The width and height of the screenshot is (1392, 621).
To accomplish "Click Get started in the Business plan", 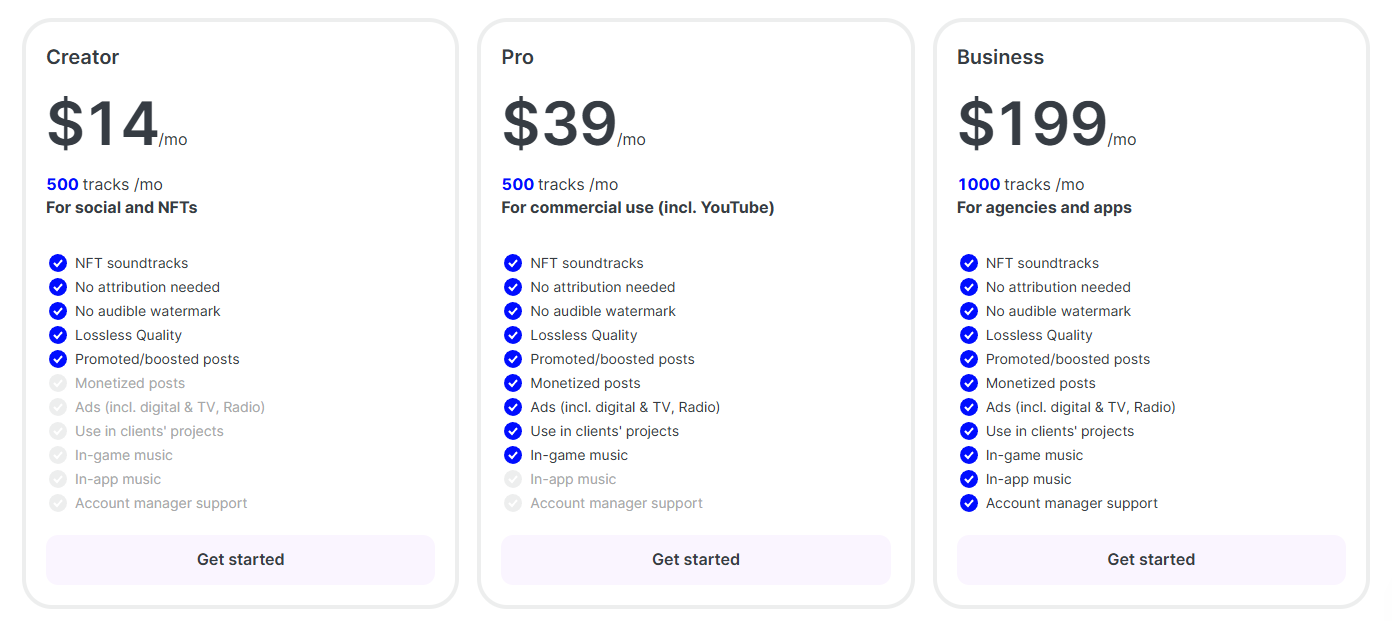I will 1151,560.
